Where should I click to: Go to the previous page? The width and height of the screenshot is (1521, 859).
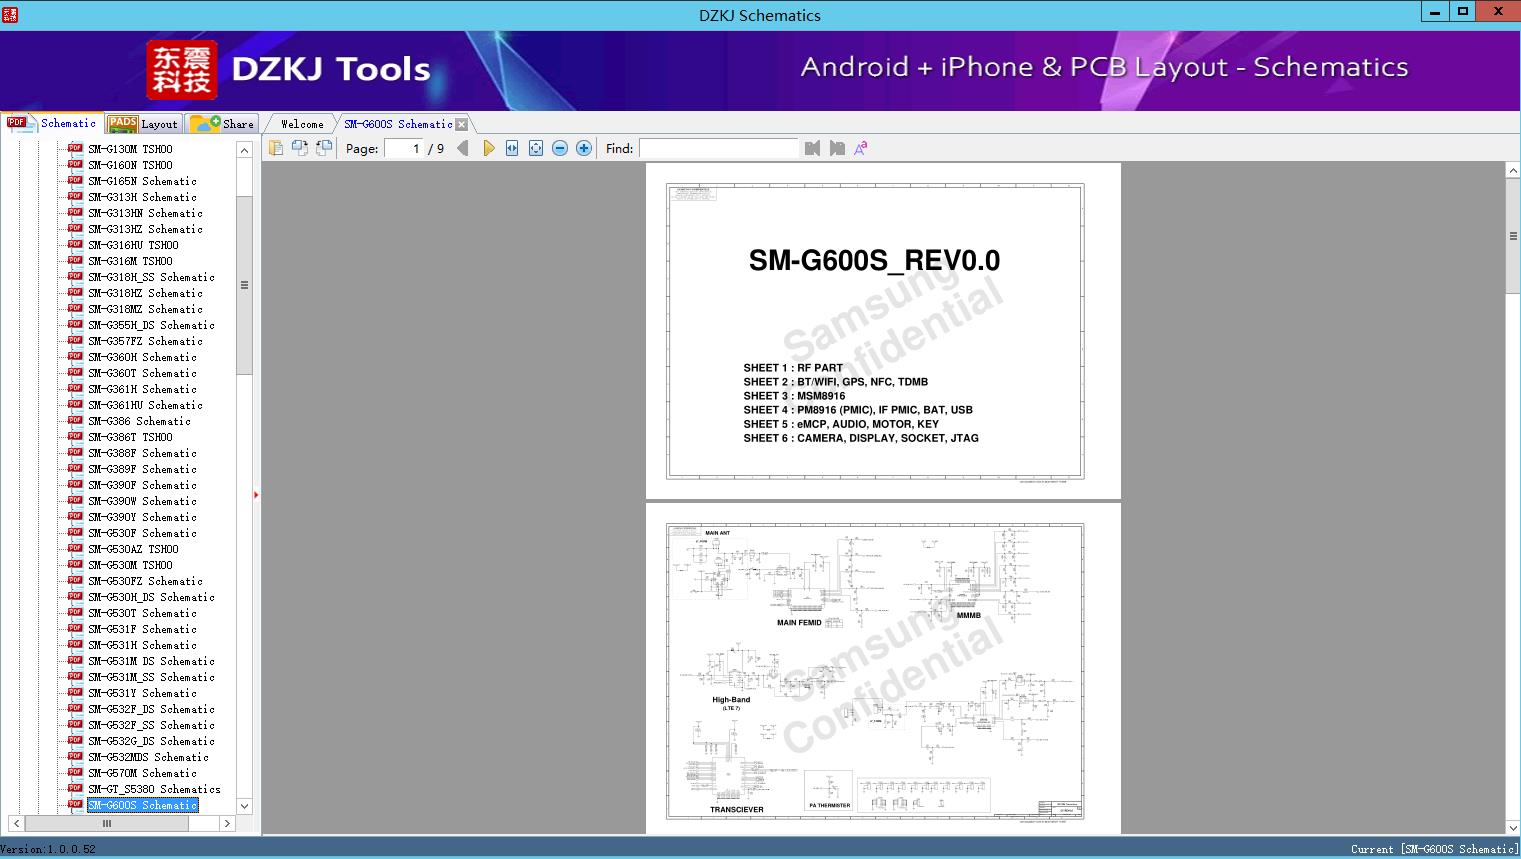pos(463,148)
